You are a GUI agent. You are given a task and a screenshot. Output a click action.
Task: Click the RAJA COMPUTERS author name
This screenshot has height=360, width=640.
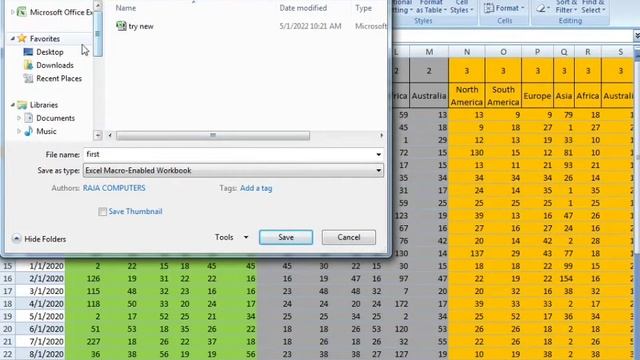coord(114,188)
